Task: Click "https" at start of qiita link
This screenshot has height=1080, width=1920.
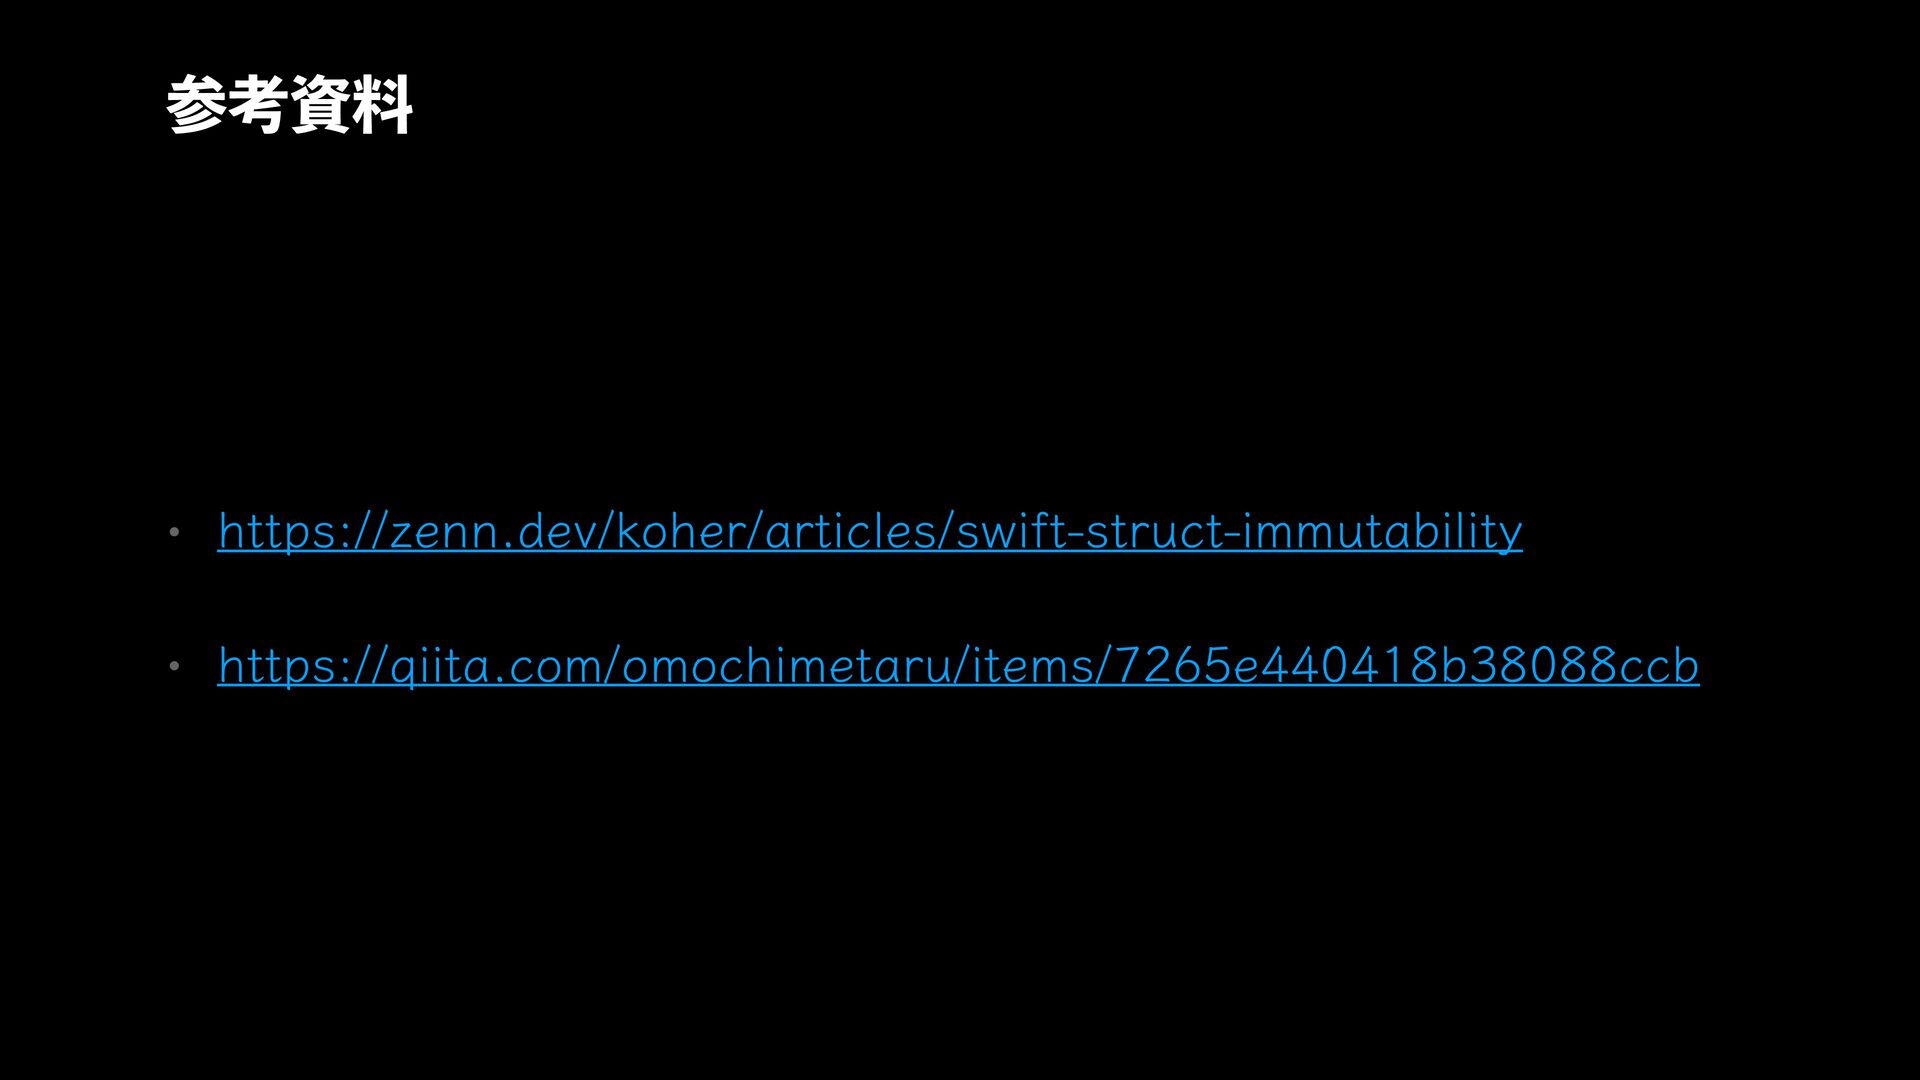Action: [277, 666]
